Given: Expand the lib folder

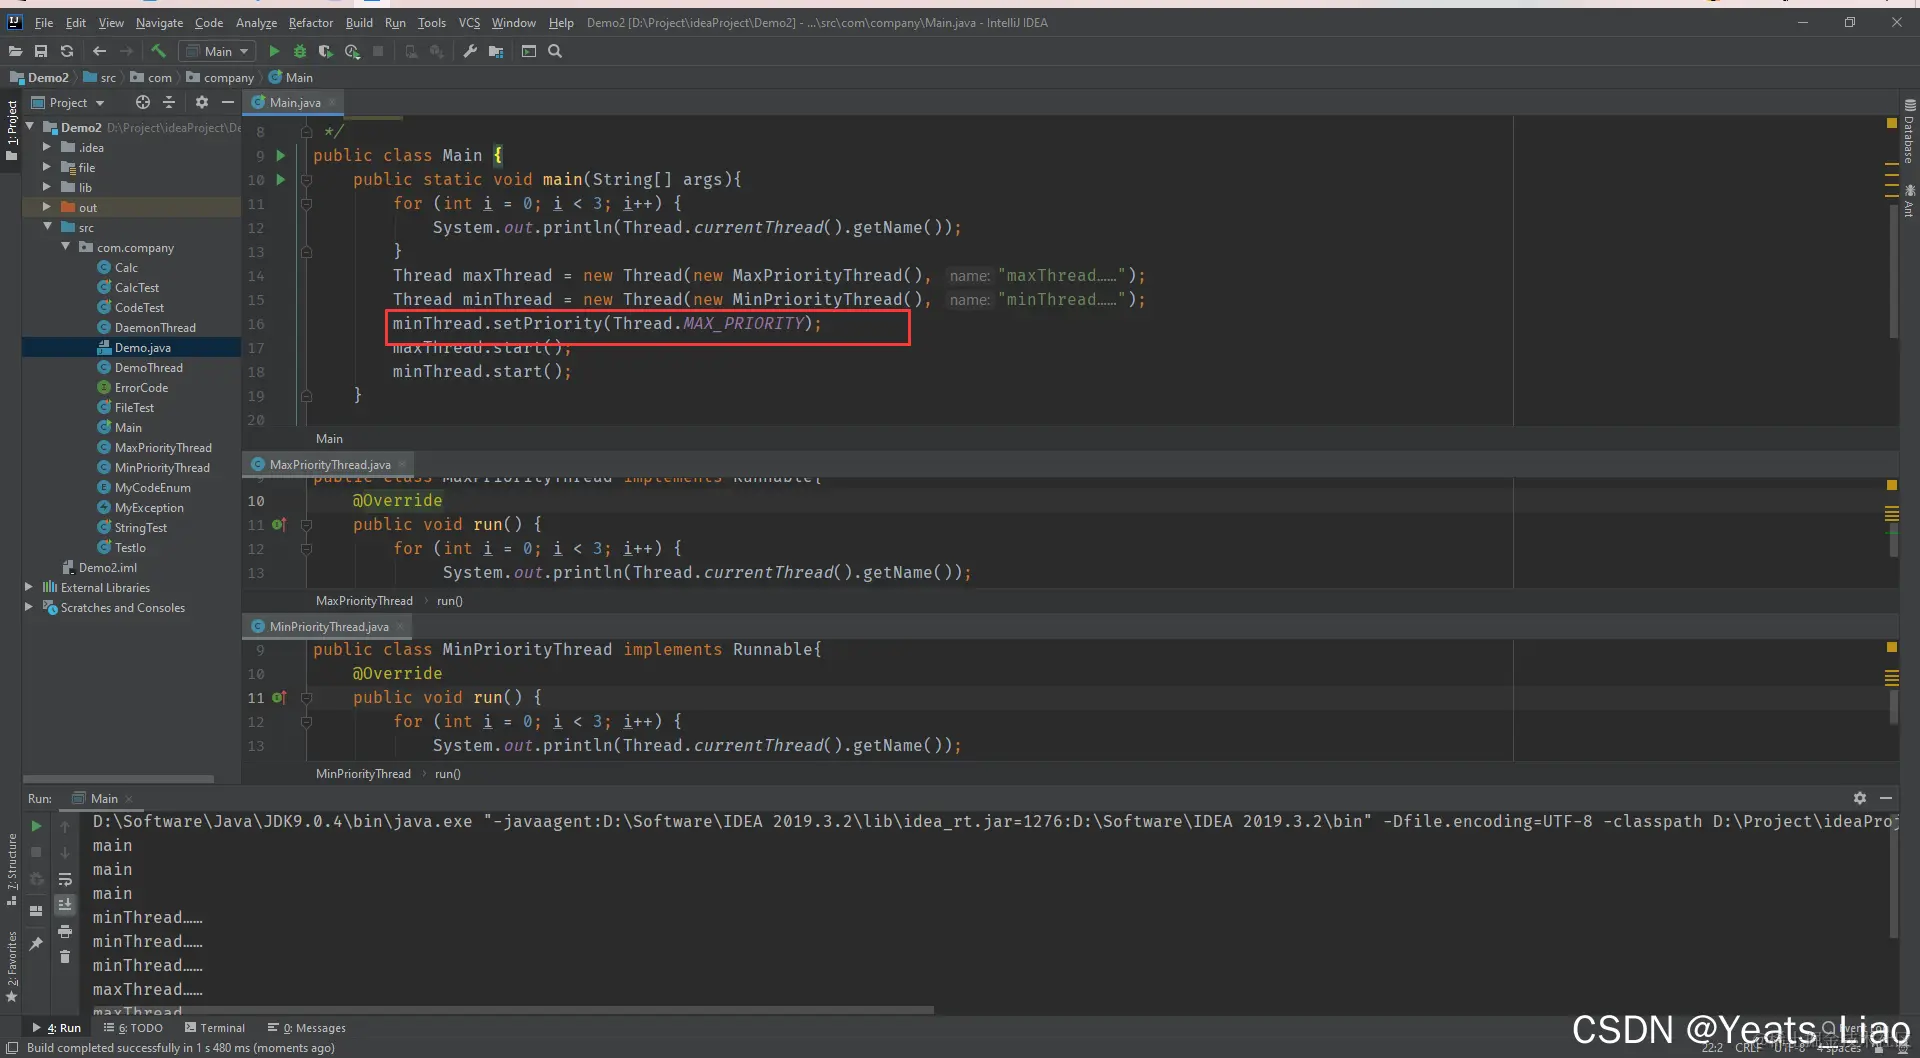Looking at the screenshot, I should click(46, 187).
